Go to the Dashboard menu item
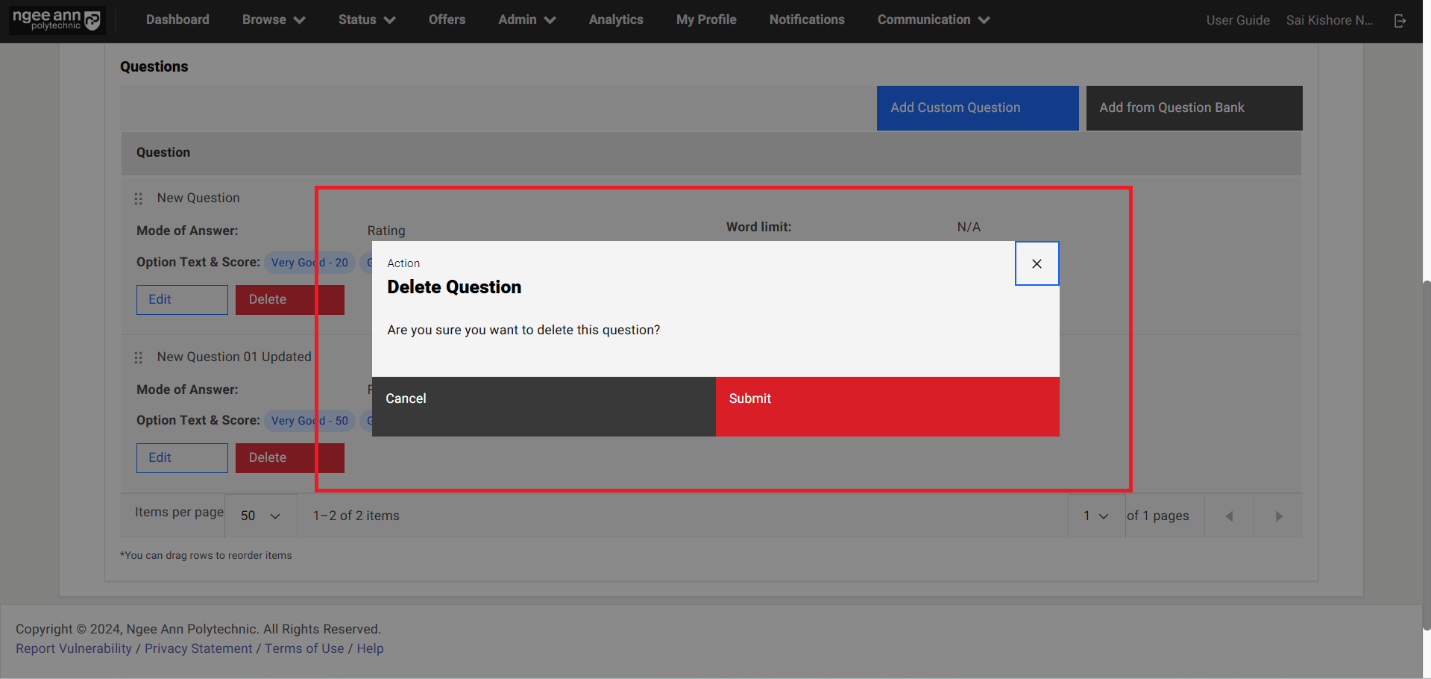This screenshot has height=679, width=1431. click(178, 20)
